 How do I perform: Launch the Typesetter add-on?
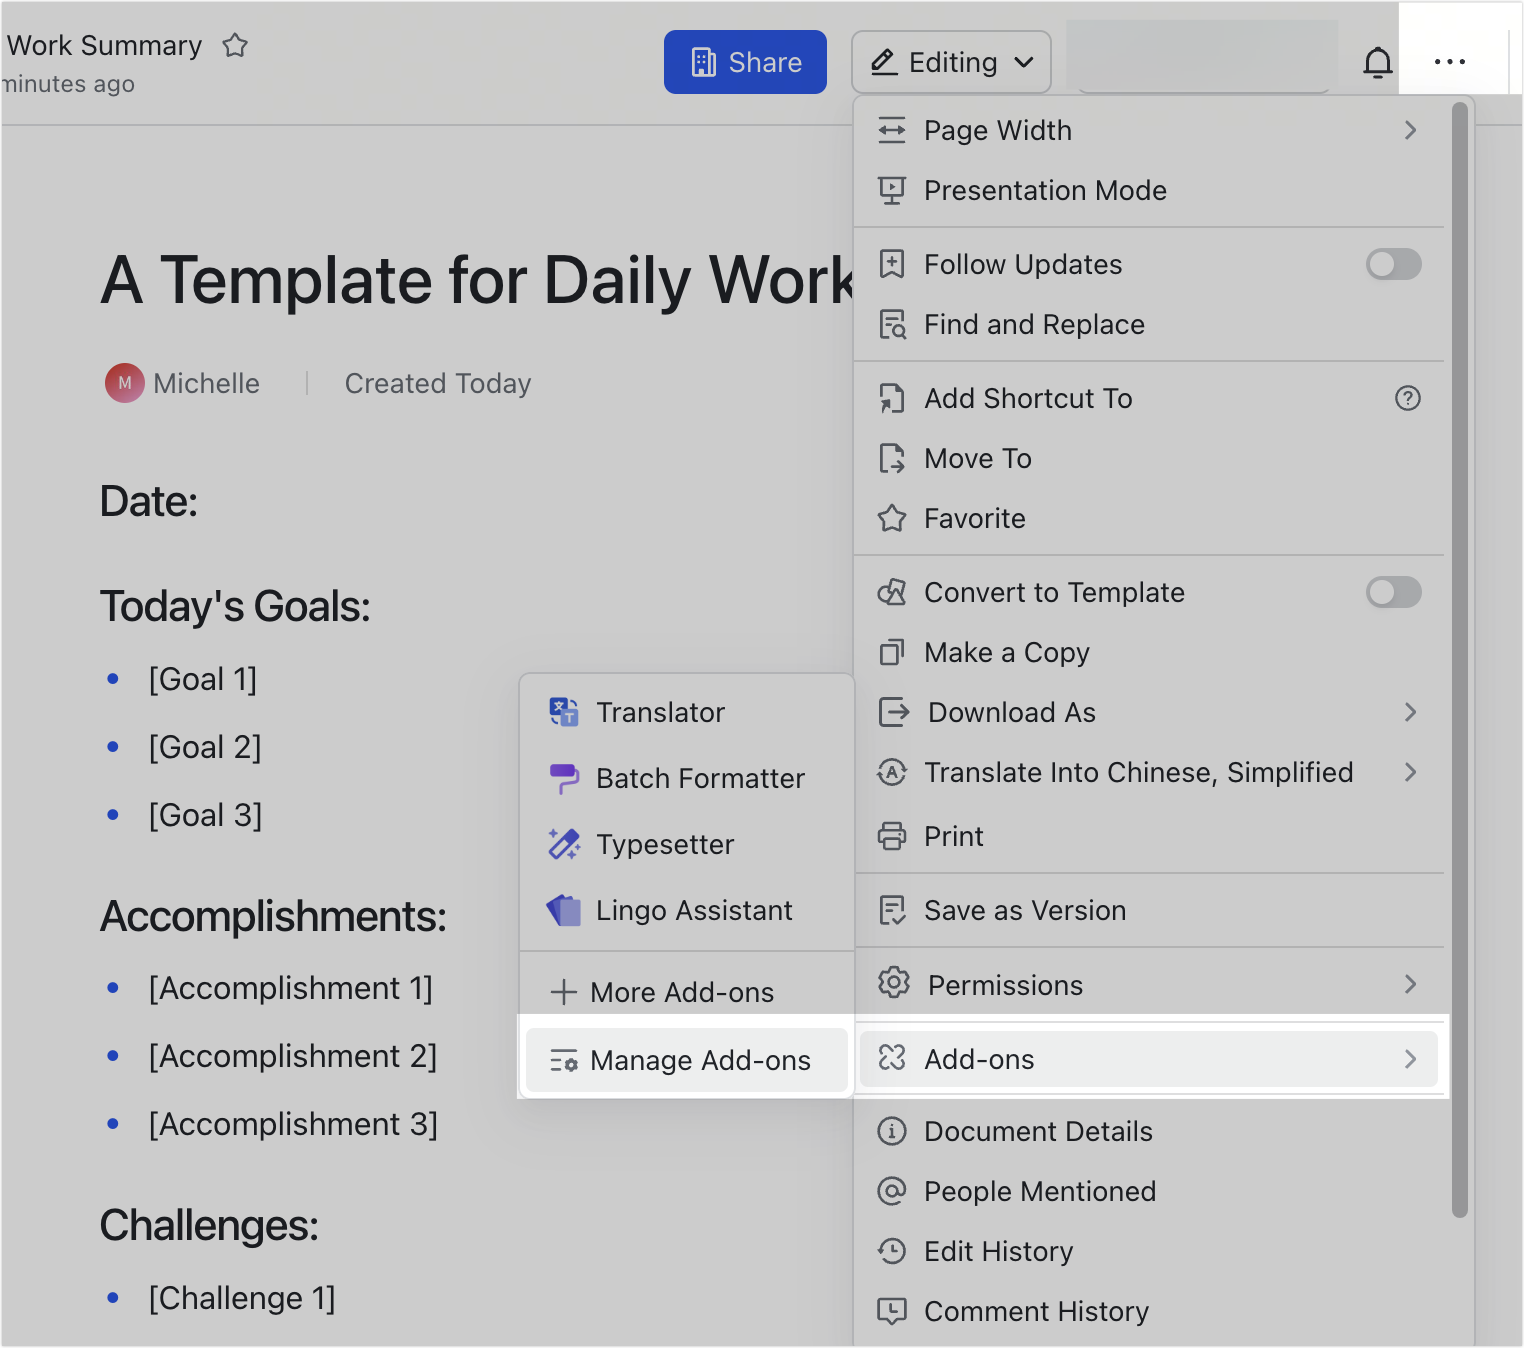point(665,844)
